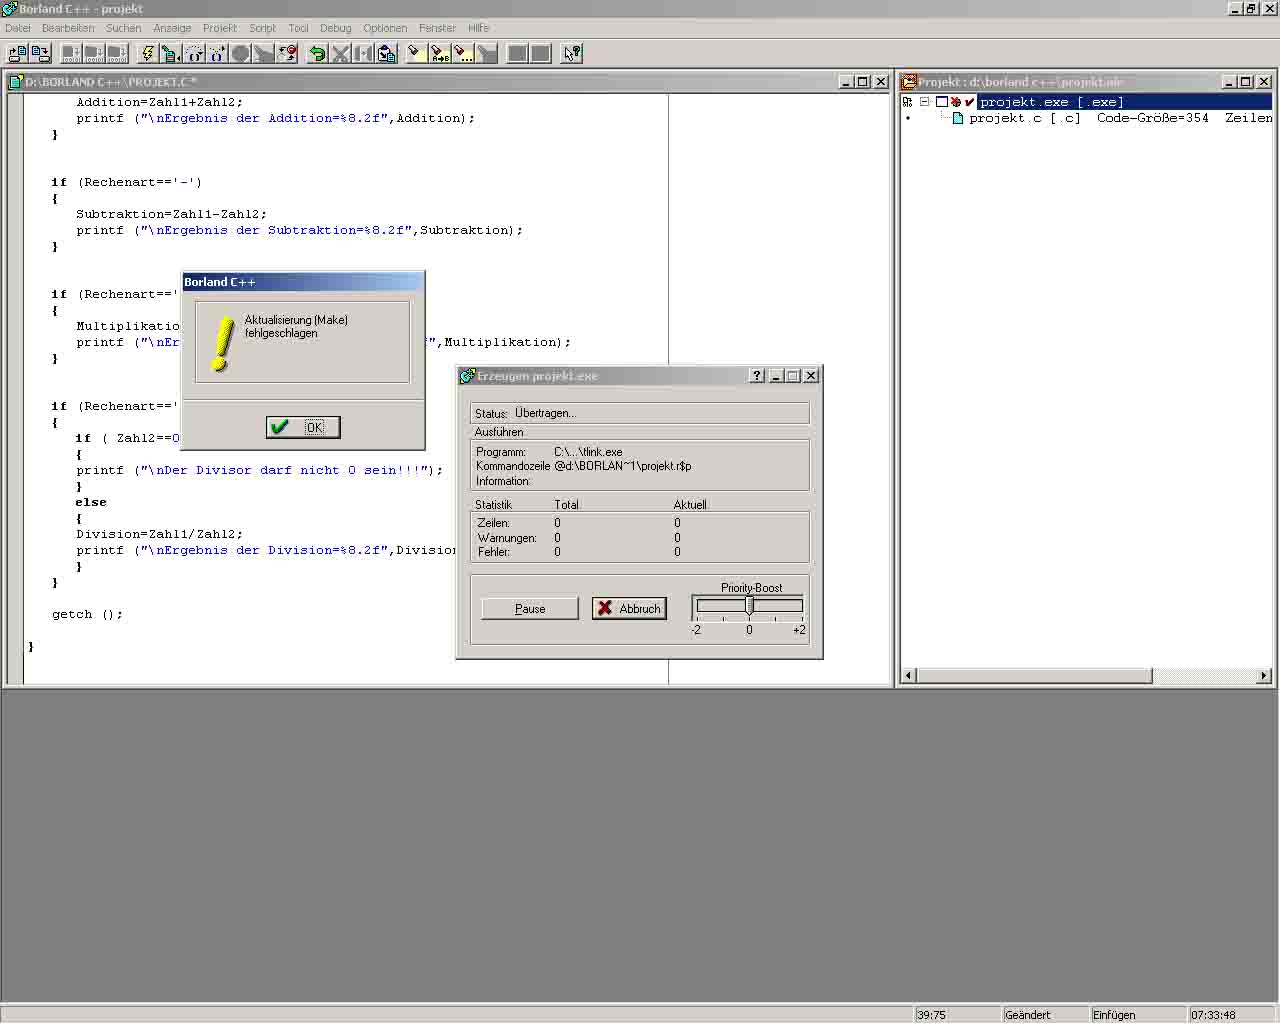Screen dimensions: 1280x1024
Task: Click 'Code-Größe=354' text in project tree
Action: pyautogui.click(x=1152, y=118)
